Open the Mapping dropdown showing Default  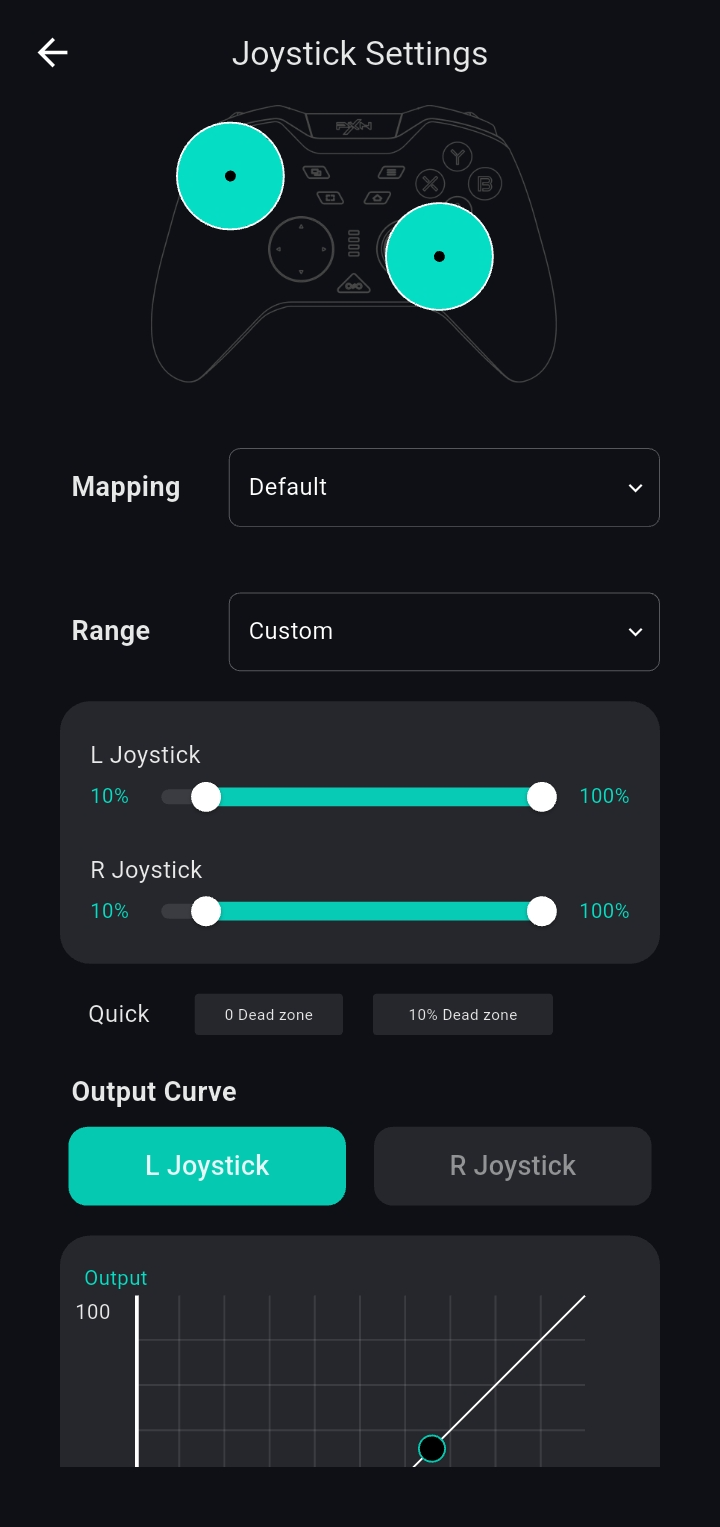coord(444,487)
